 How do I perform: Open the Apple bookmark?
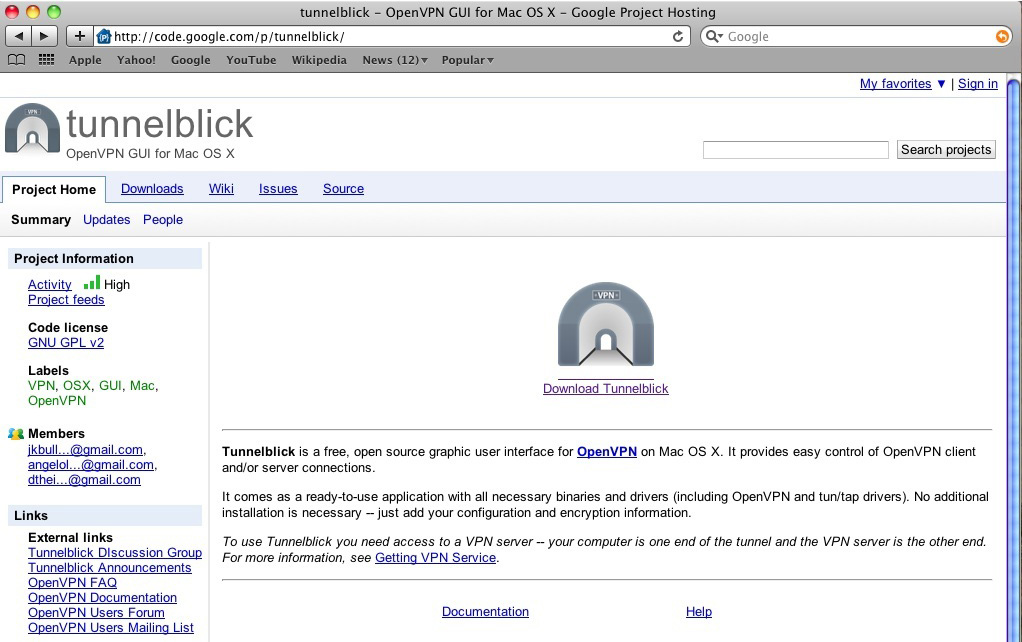(85, 60)
